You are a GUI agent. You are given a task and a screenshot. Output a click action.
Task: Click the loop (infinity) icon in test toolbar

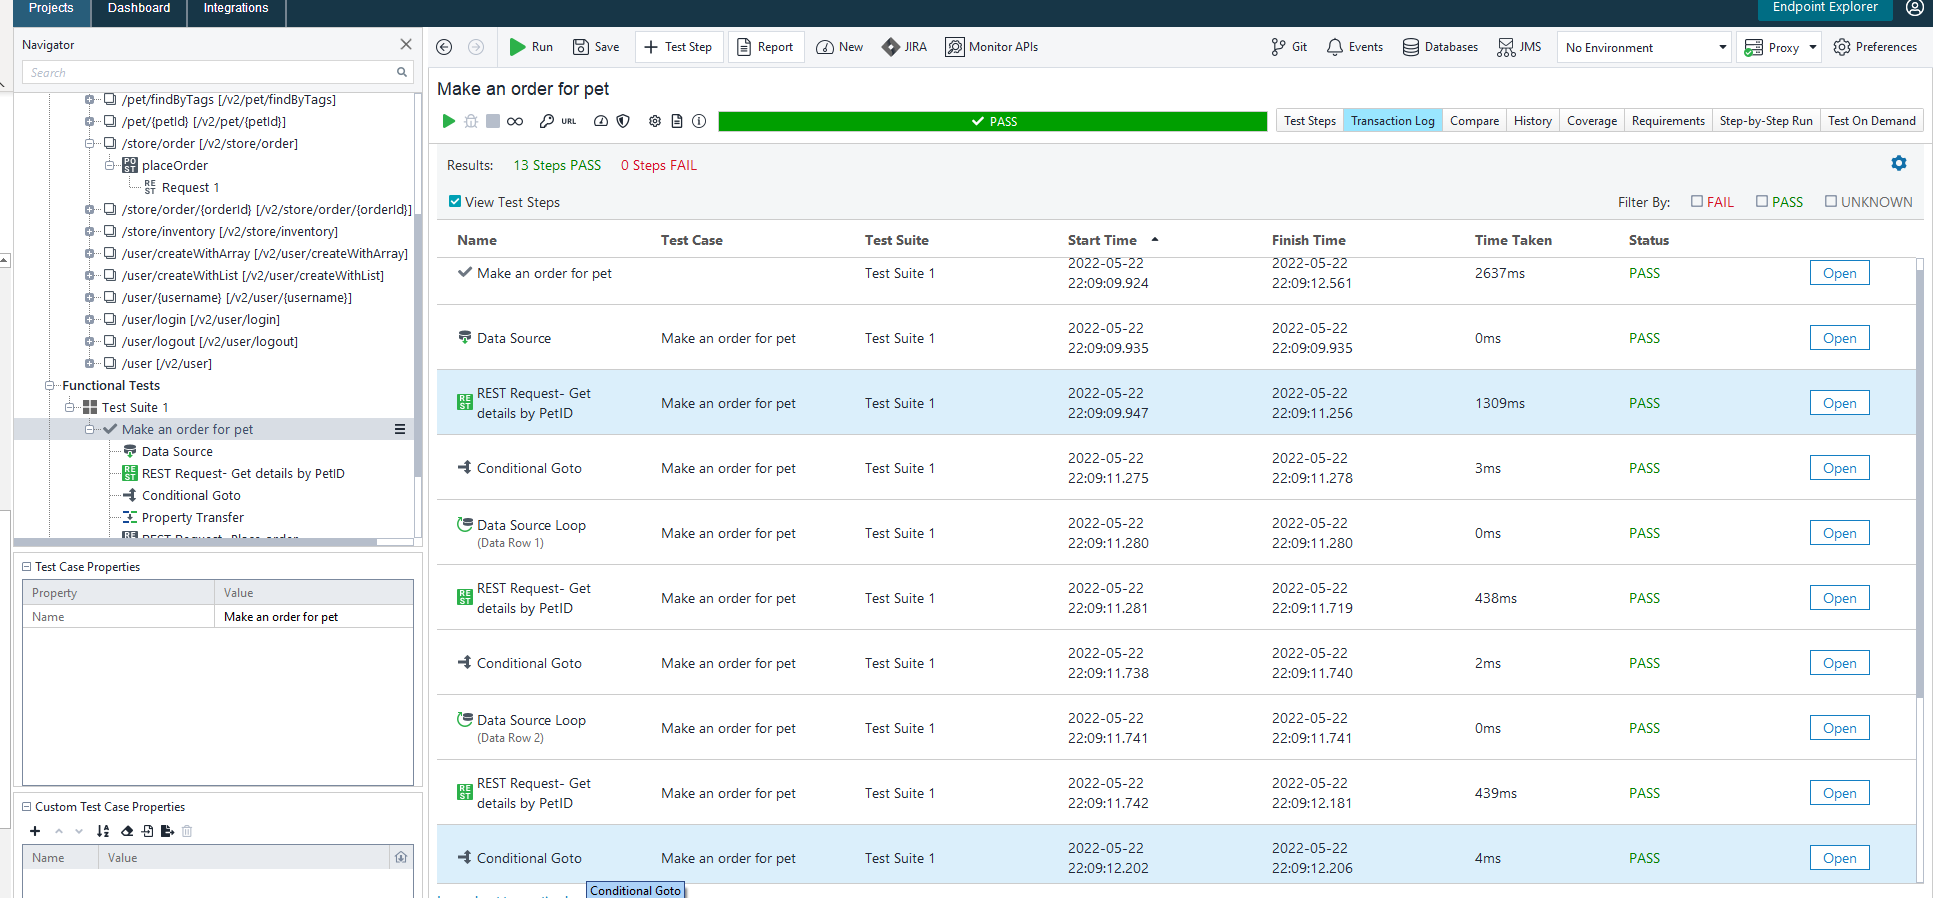click(515, 121)
